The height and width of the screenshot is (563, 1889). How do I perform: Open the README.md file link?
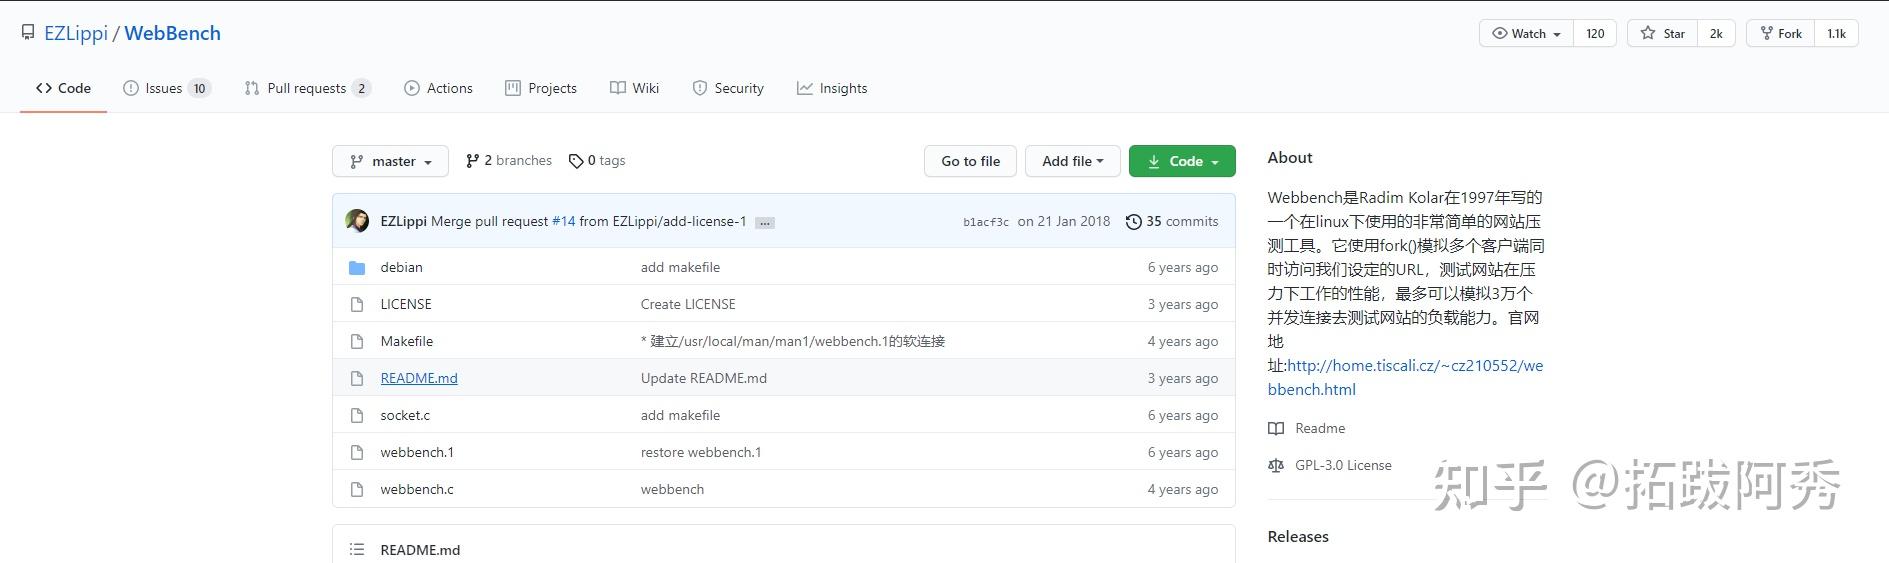[419, 379]
